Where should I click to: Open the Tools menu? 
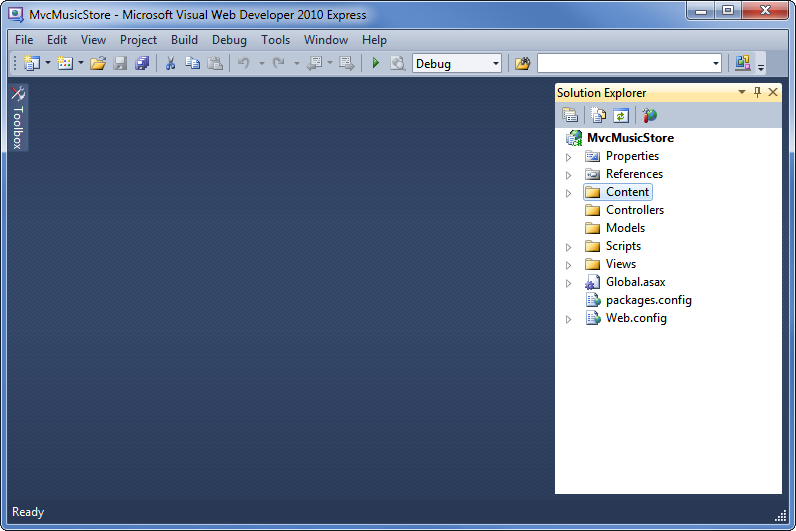(275, 40)
